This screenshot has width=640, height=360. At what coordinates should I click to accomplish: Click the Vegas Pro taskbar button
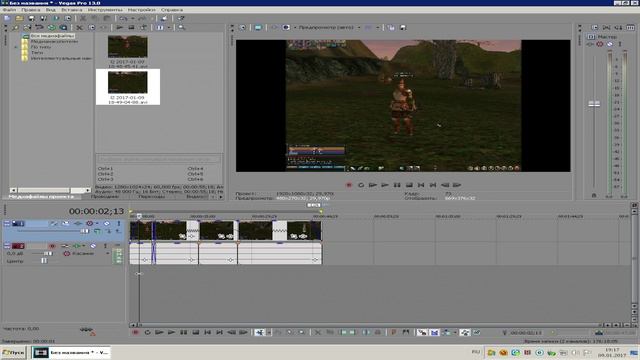(x=71, y=353)
